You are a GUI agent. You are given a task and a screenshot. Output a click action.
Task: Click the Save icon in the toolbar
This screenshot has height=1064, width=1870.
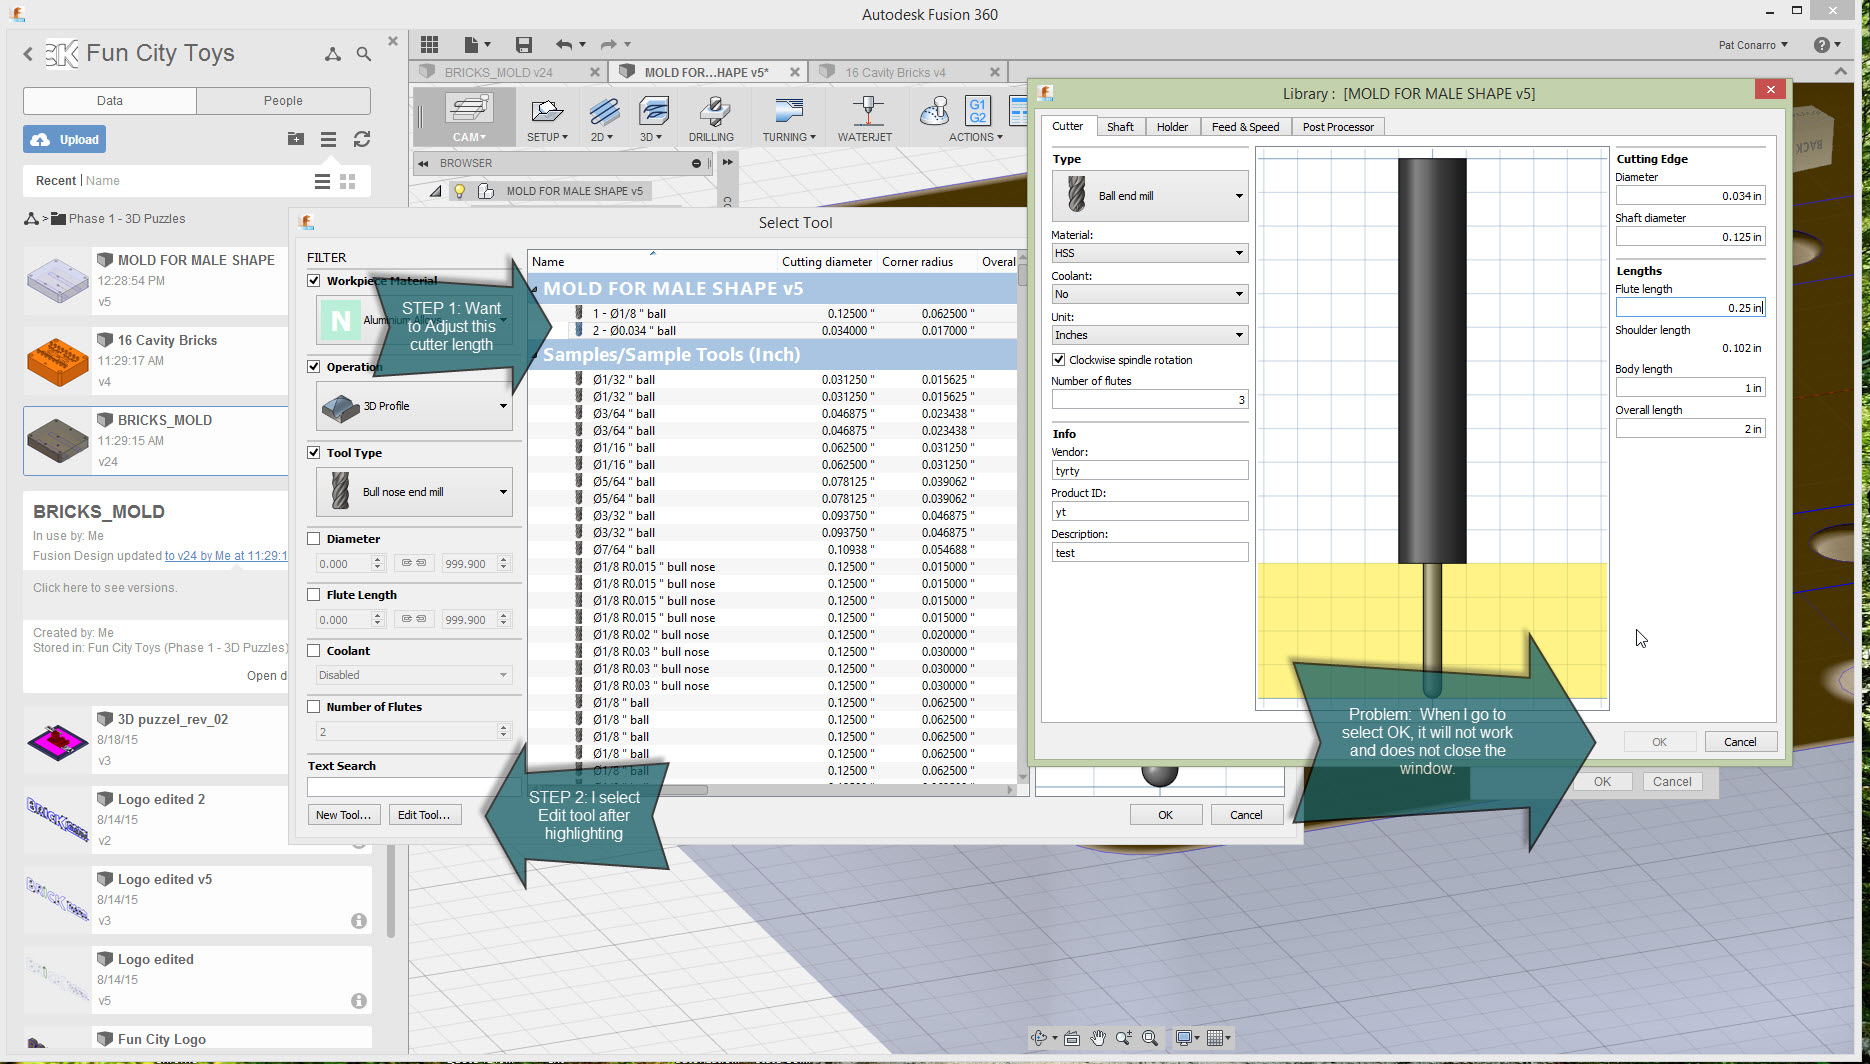pos(522,44)
